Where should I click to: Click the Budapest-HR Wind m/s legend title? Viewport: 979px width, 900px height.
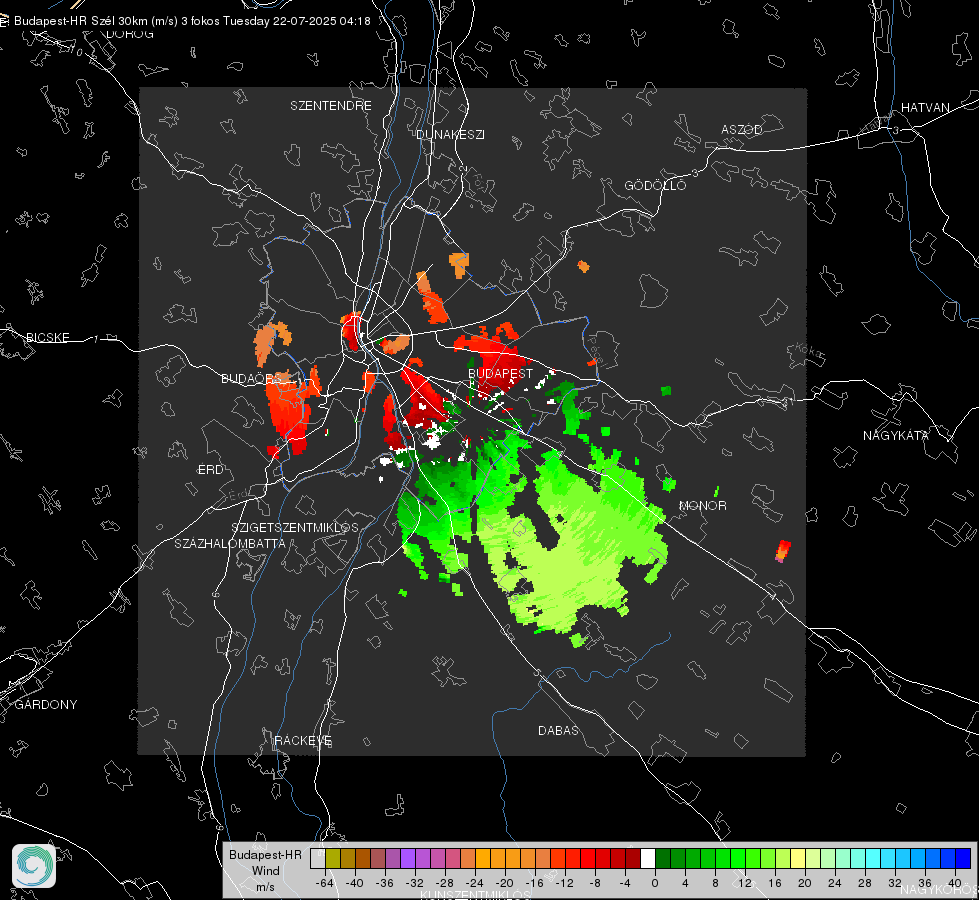(265, 871)
